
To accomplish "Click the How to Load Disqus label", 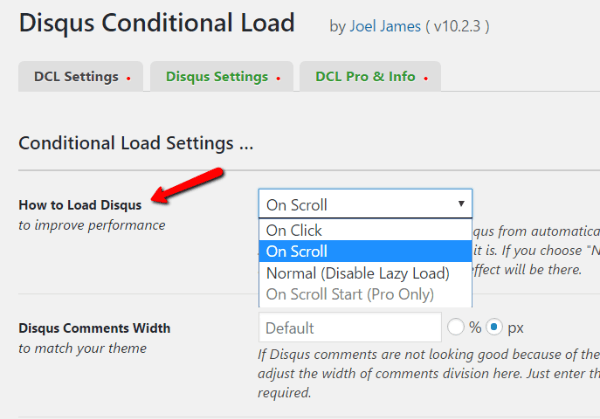I will 80,205.
